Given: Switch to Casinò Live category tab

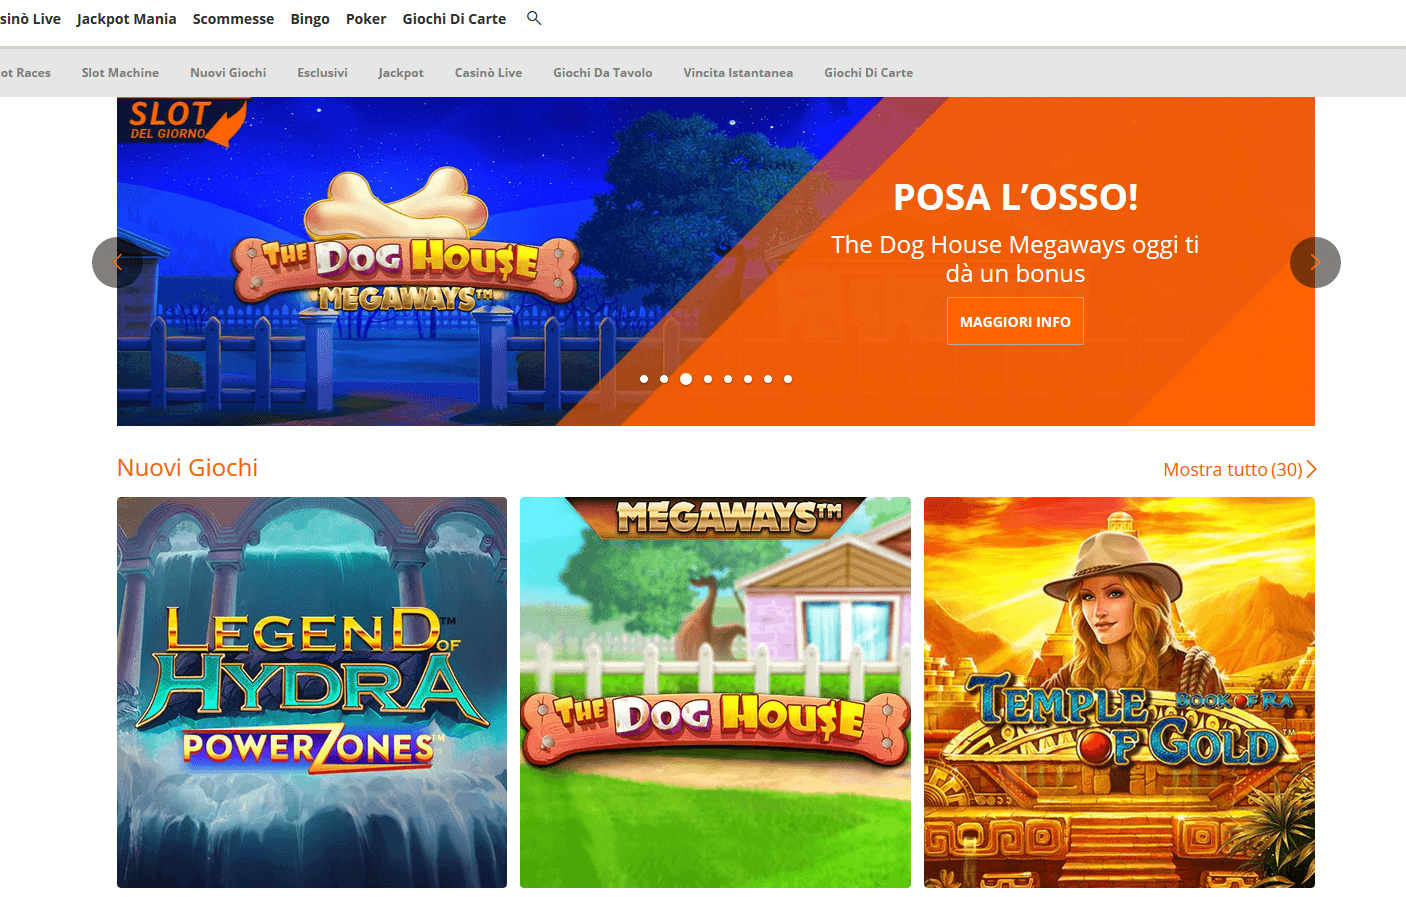Looking at the screenshot, I should 488,73.
